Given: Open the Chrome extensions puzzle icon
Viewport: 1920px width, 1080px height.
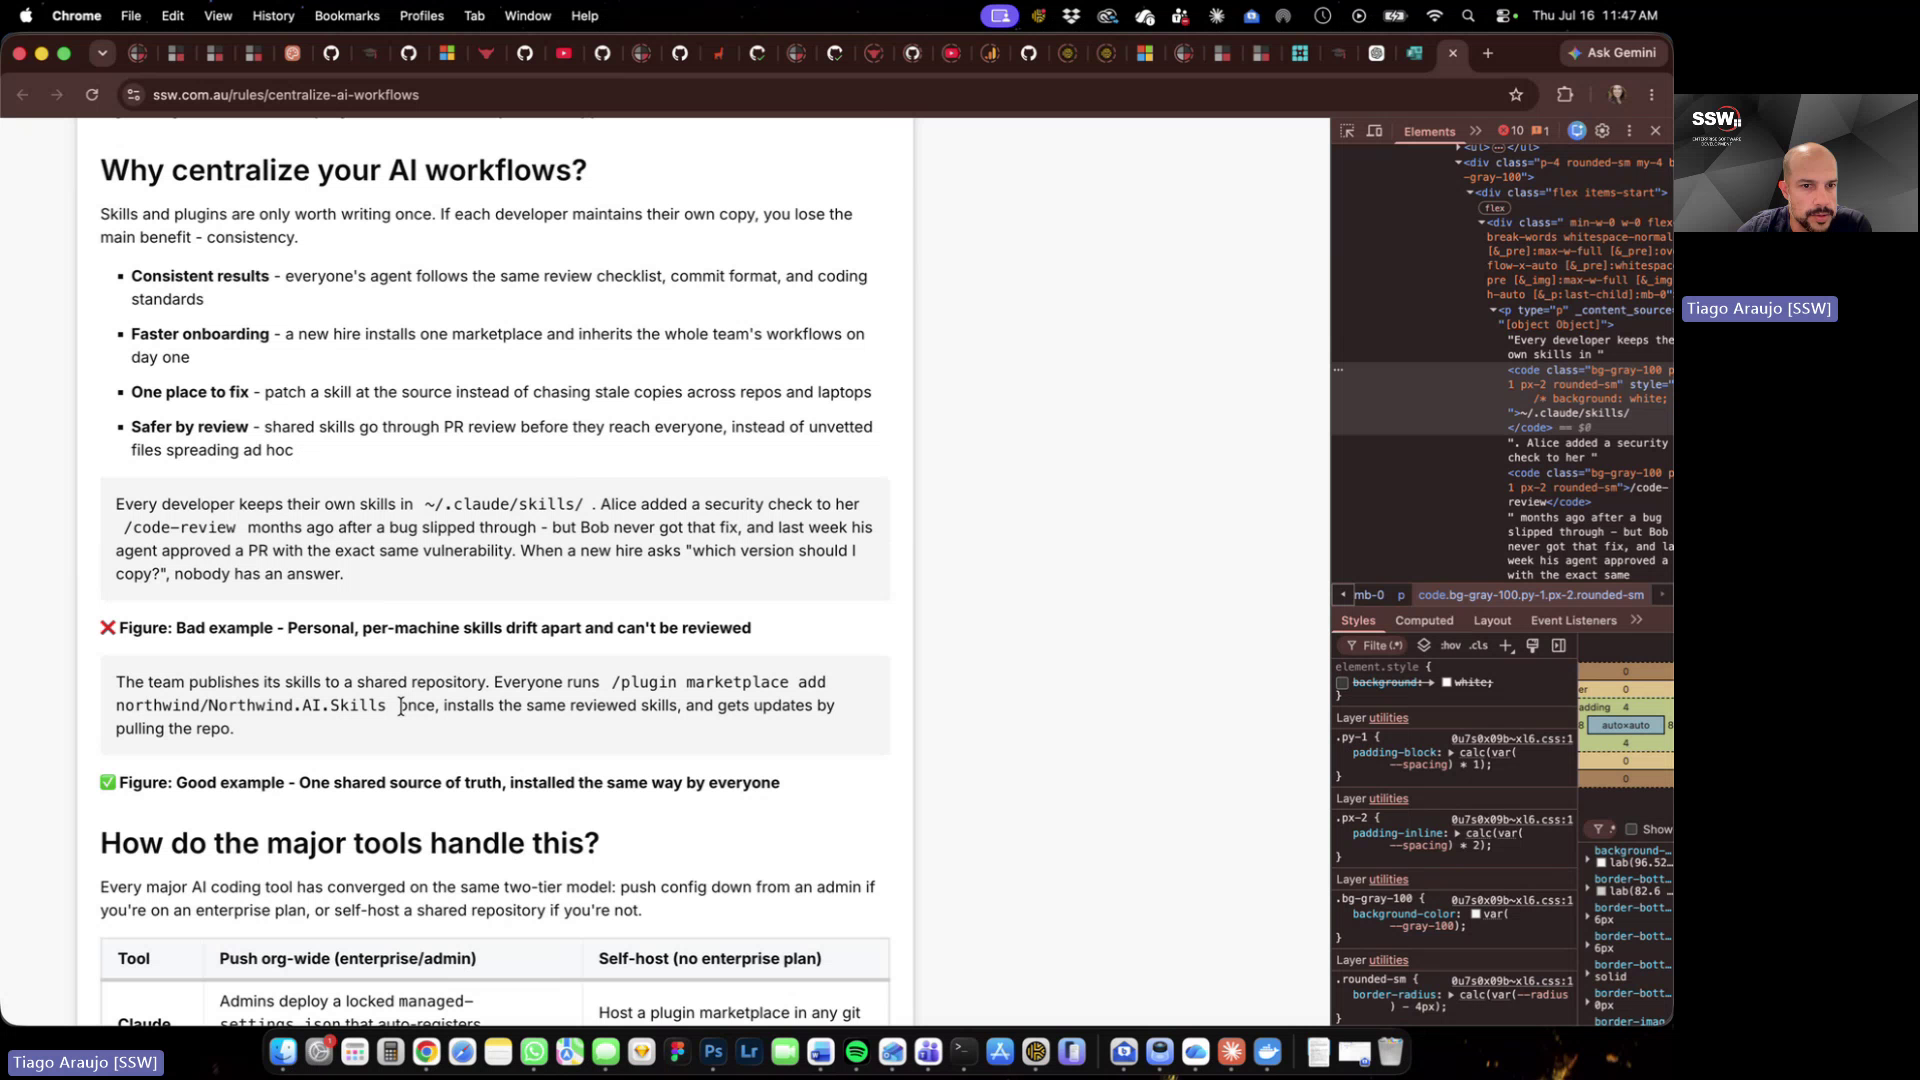Looking at the screenshot, I should (x=1565, y=95).
